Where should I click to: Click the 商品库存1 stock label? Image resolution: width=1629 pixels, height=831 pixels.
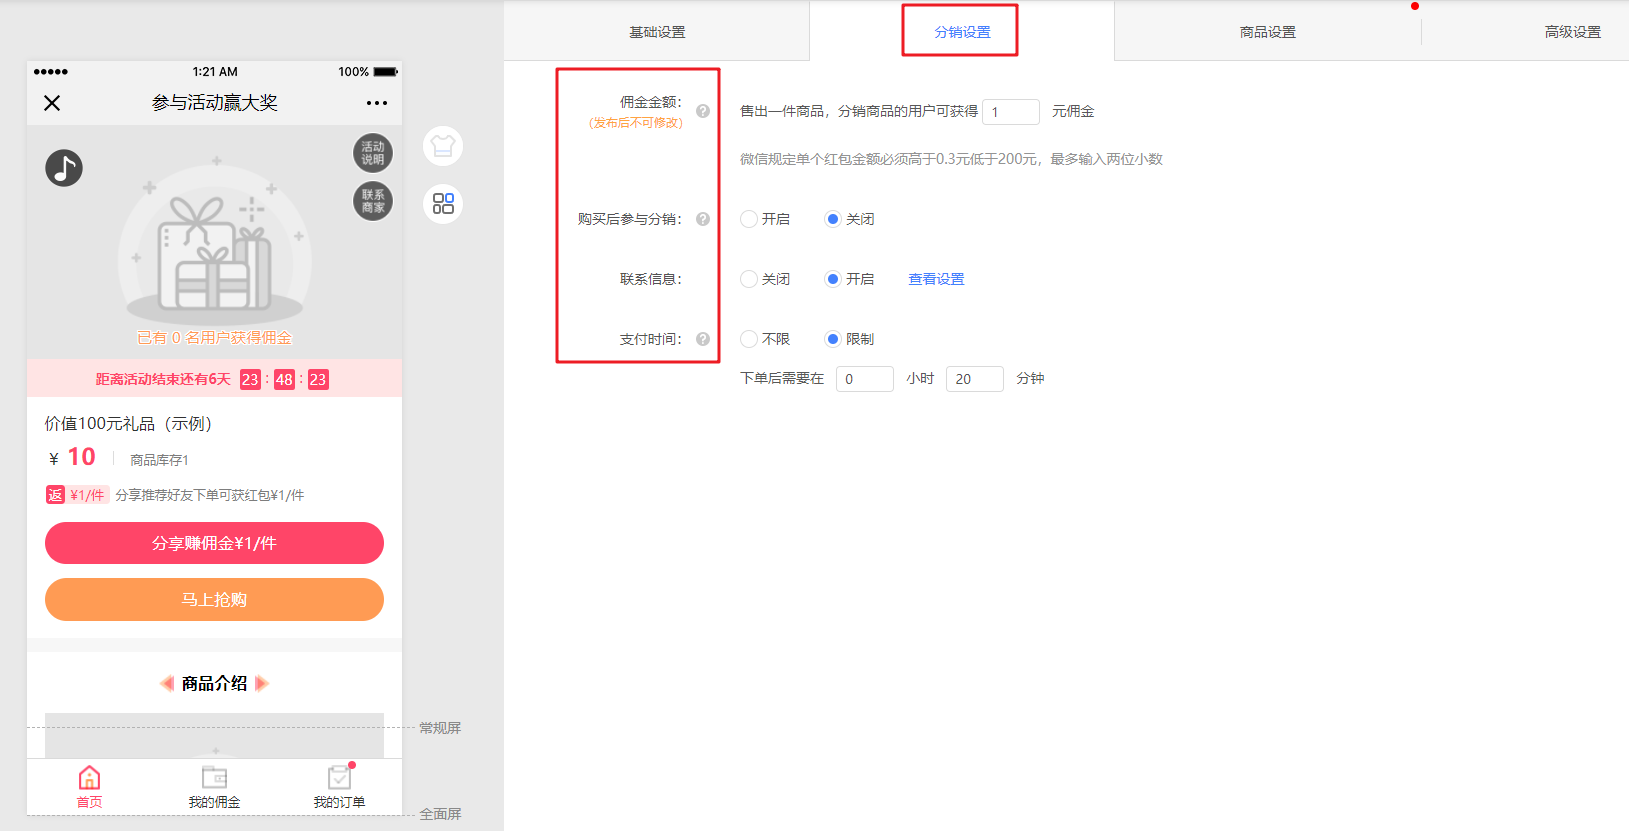point(159,460)
